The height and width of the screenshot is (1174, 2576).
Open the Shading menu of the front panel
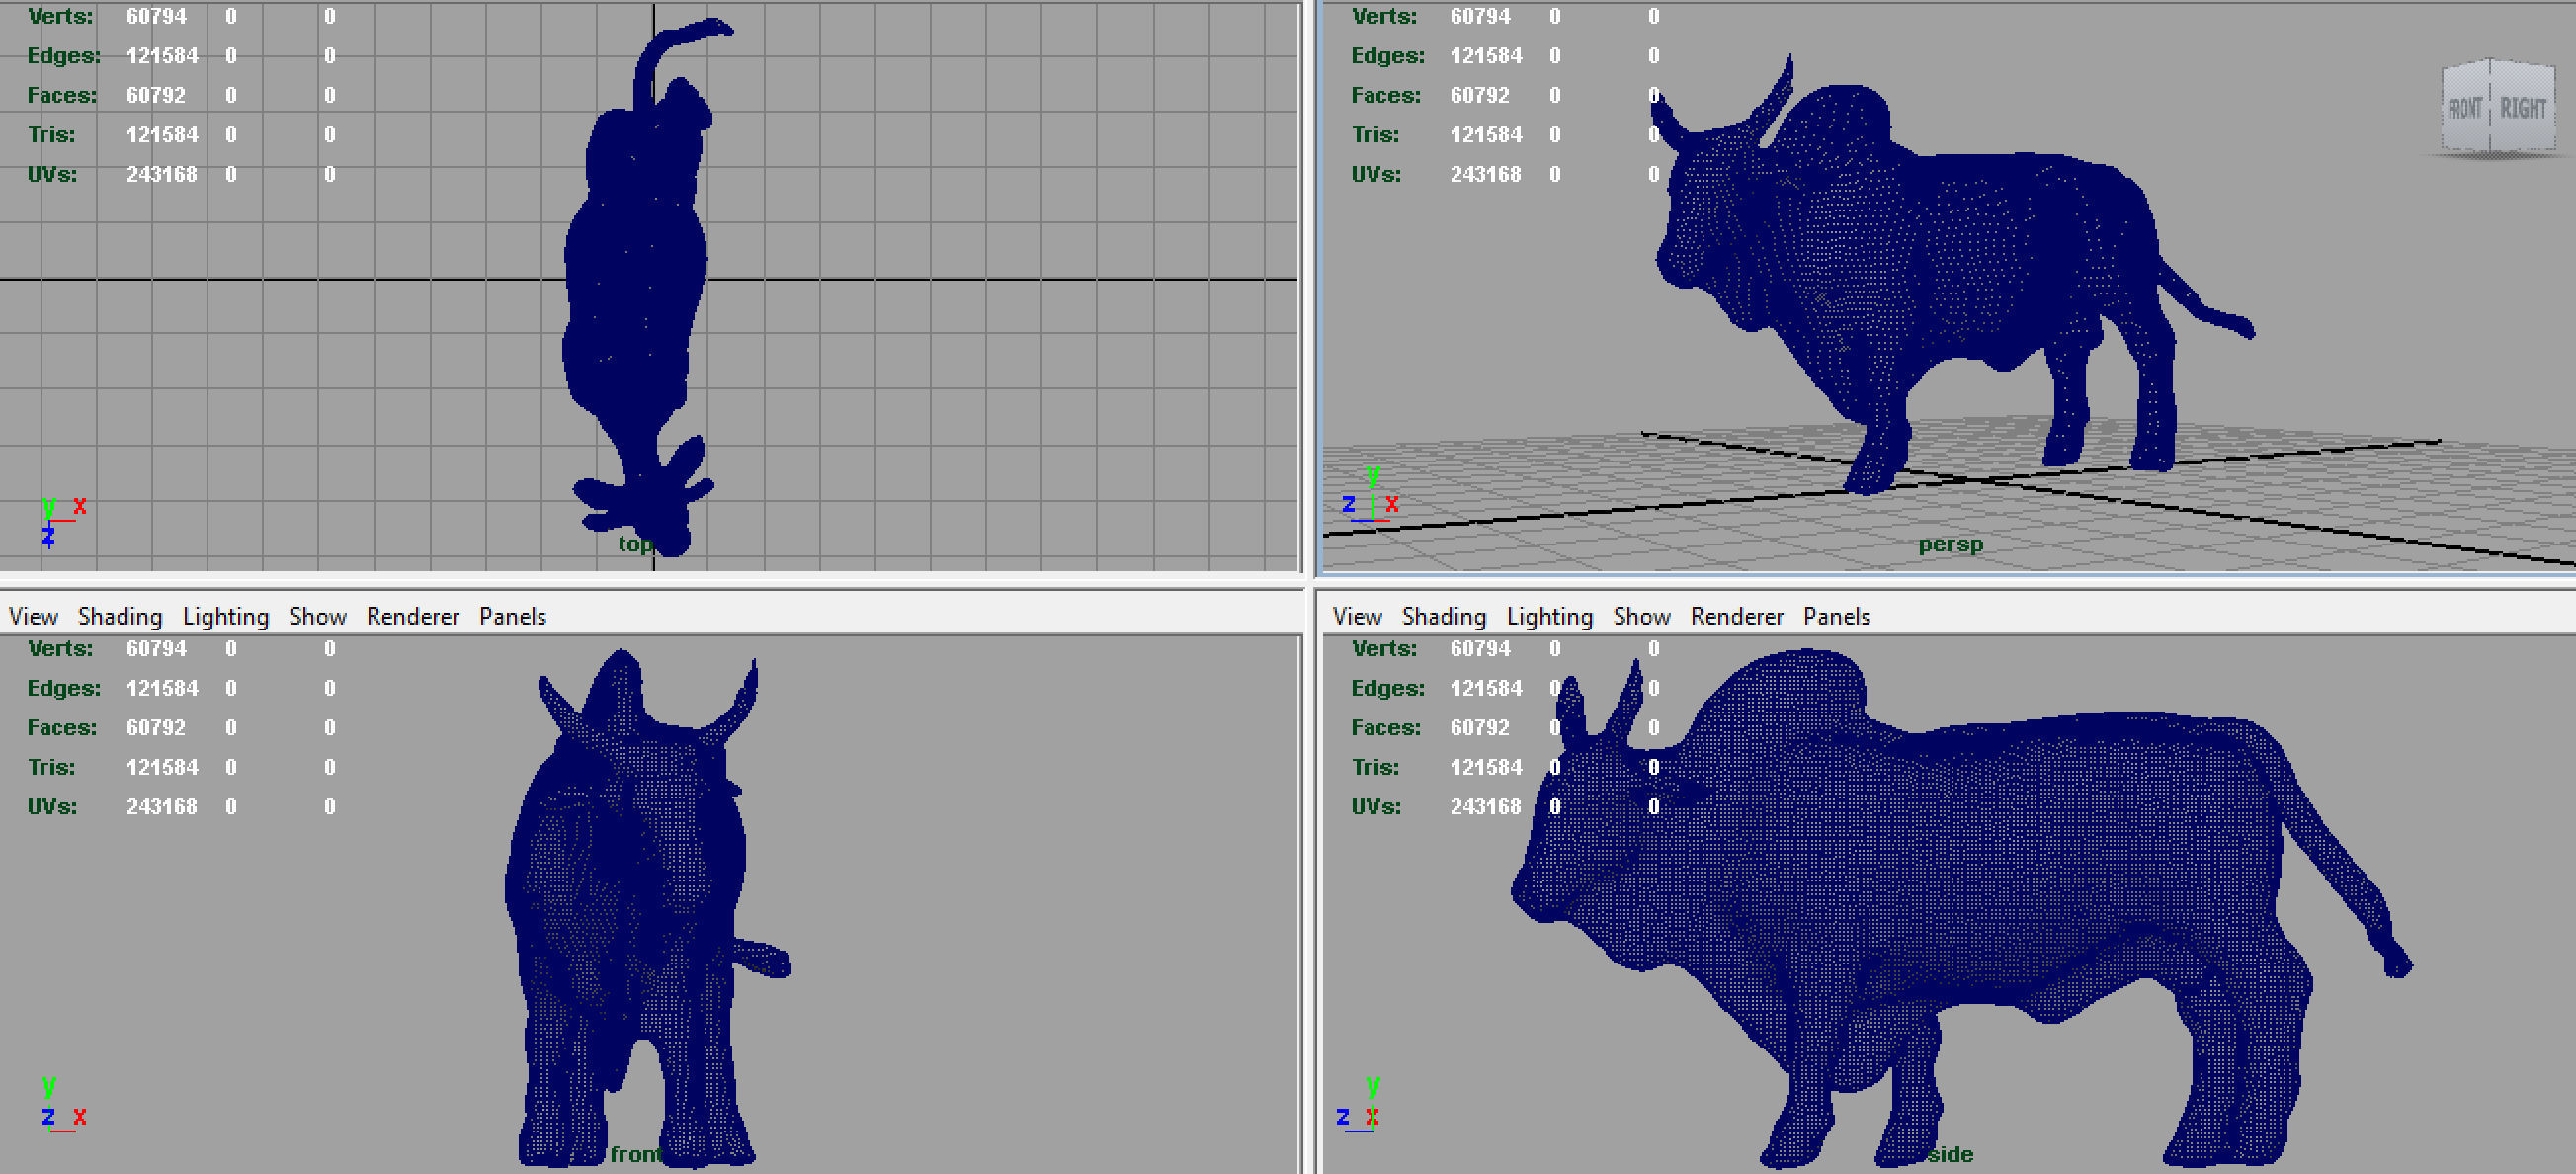120,616
